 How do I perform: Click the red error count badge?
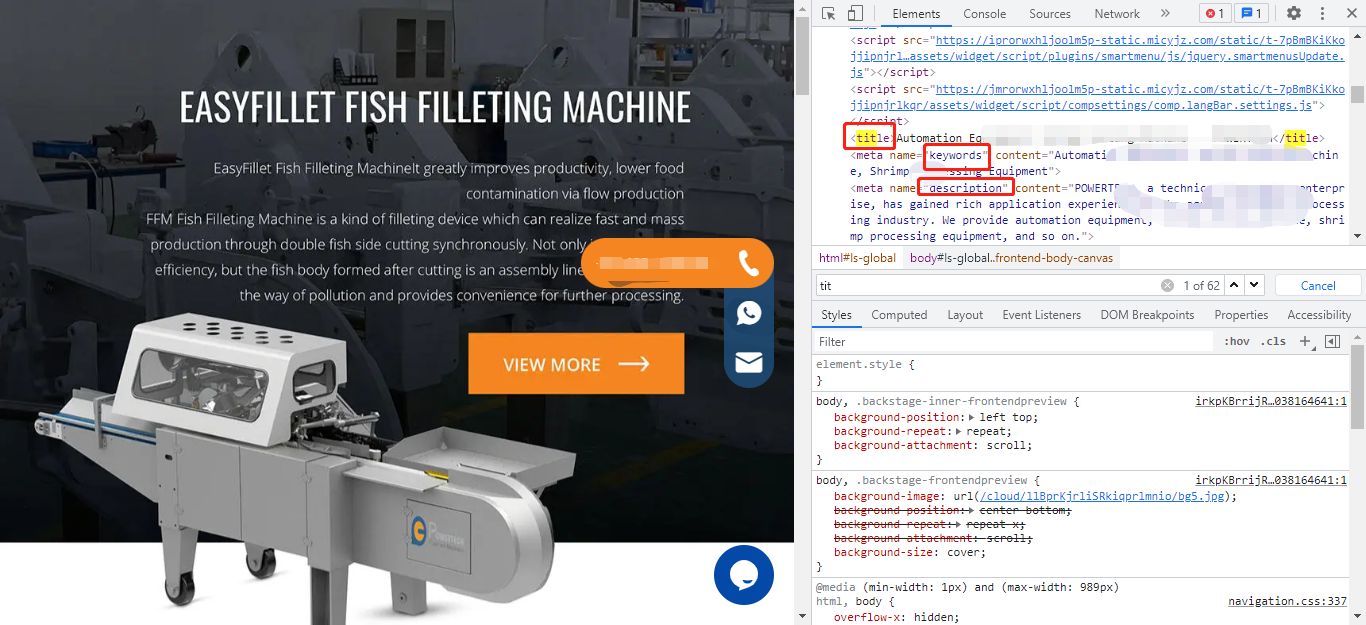(1215, 13)
